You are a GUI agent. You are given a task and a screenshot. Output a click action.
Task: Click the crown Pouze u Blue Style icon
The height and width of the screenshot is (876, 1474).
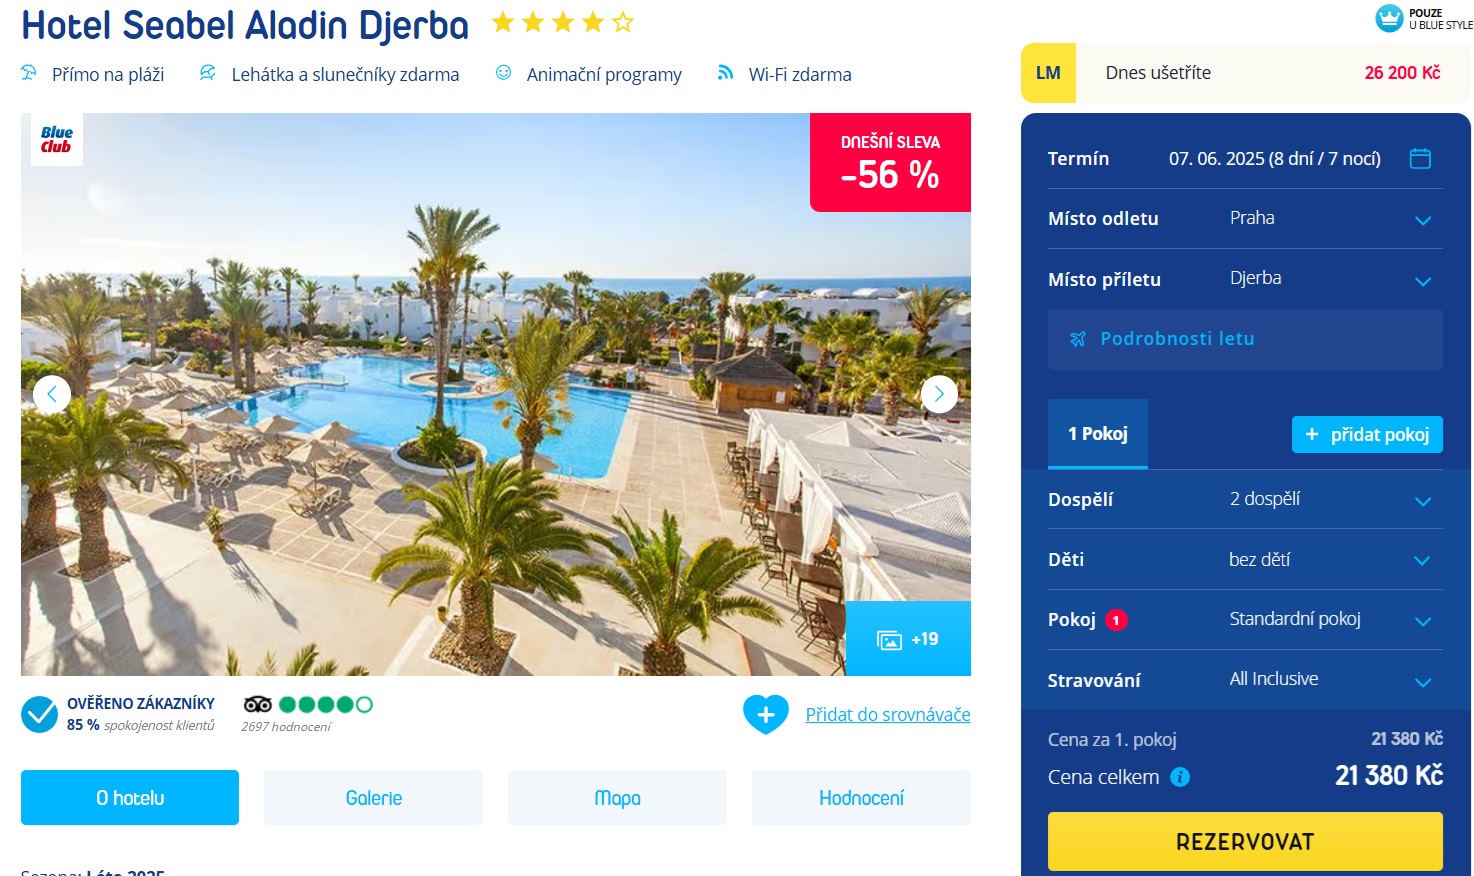1389,18
